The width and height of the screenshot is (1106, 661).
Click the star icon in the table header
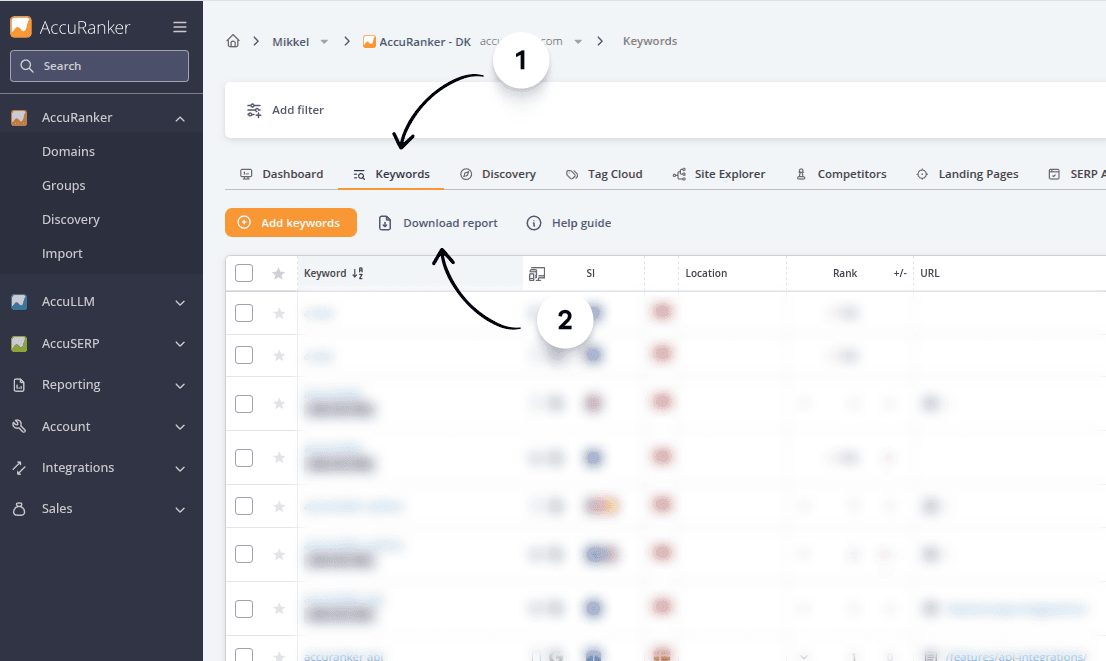pos(279,274)
